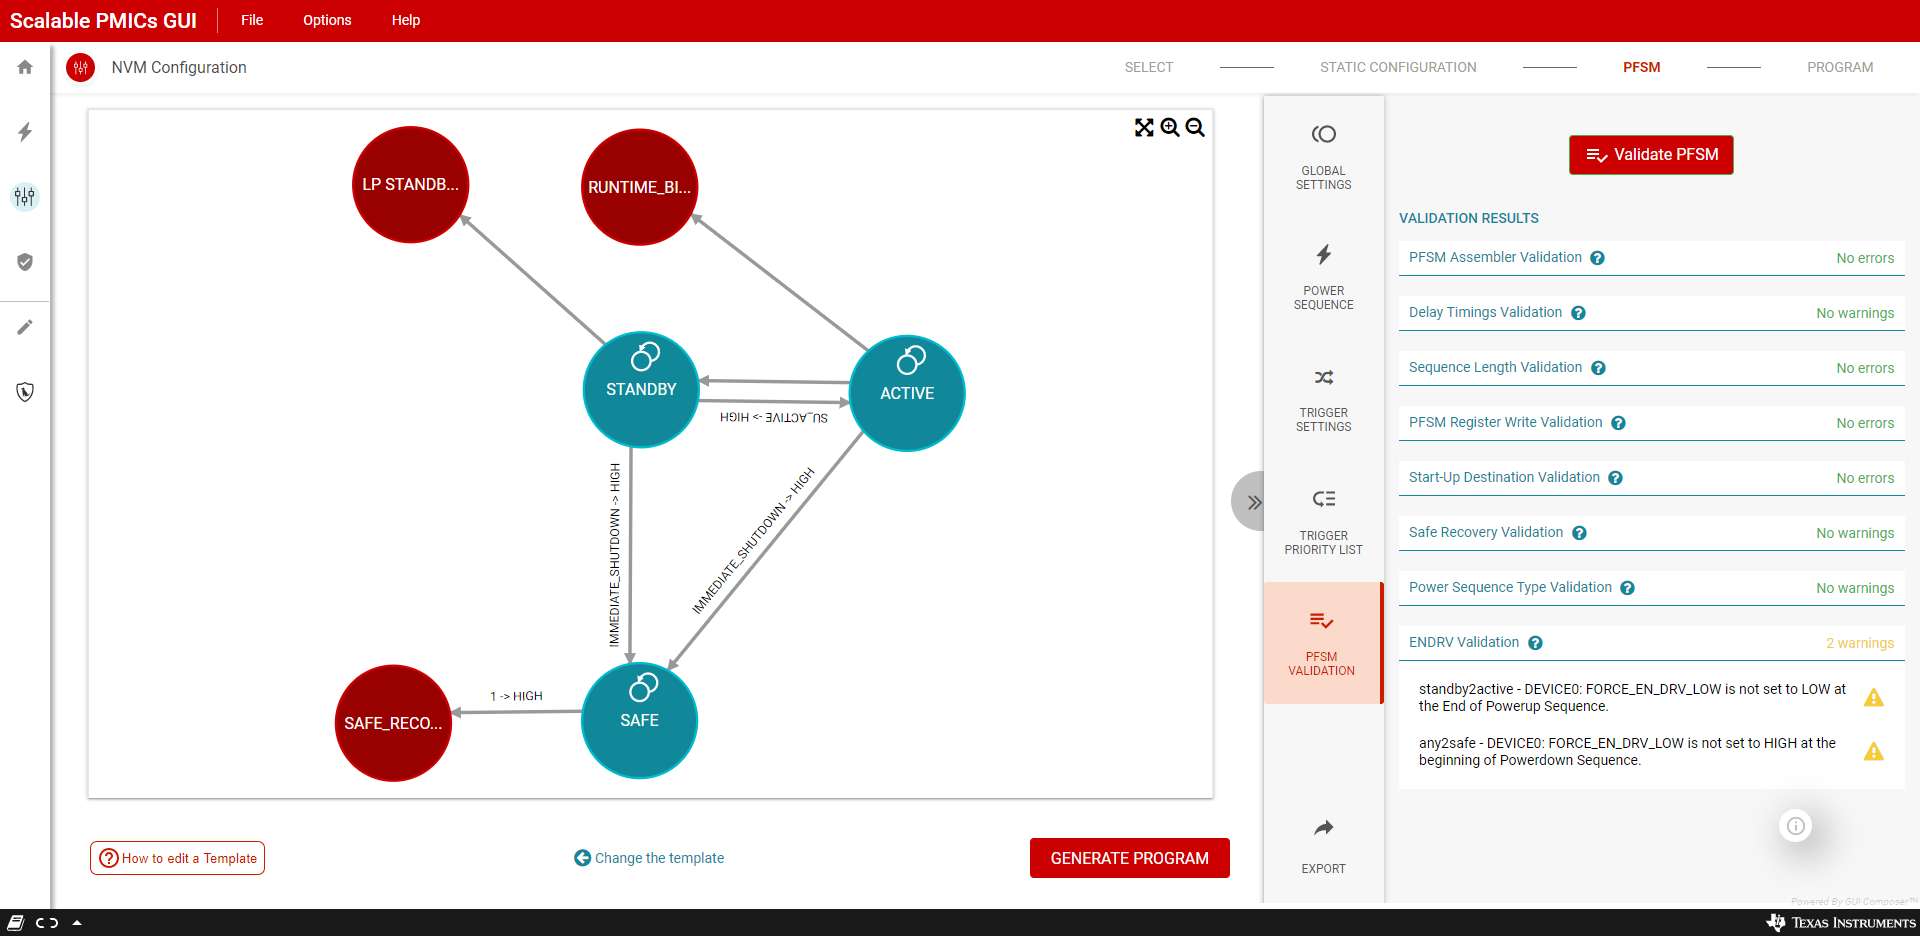Expand the bottom status bar up-arrow

tap(77, 923)
